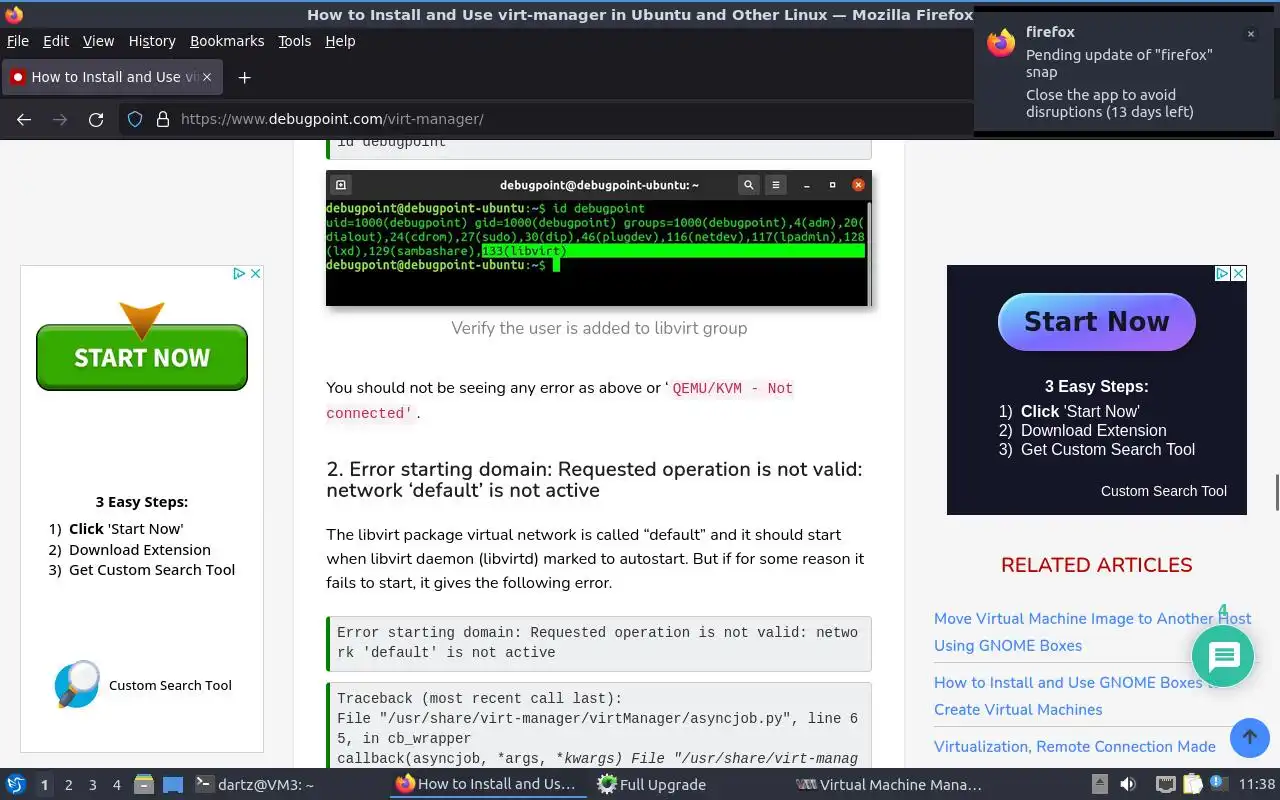This screenshot has height=800, width=1280.
Task: Open the View menu
Action: tap(98, 41)
